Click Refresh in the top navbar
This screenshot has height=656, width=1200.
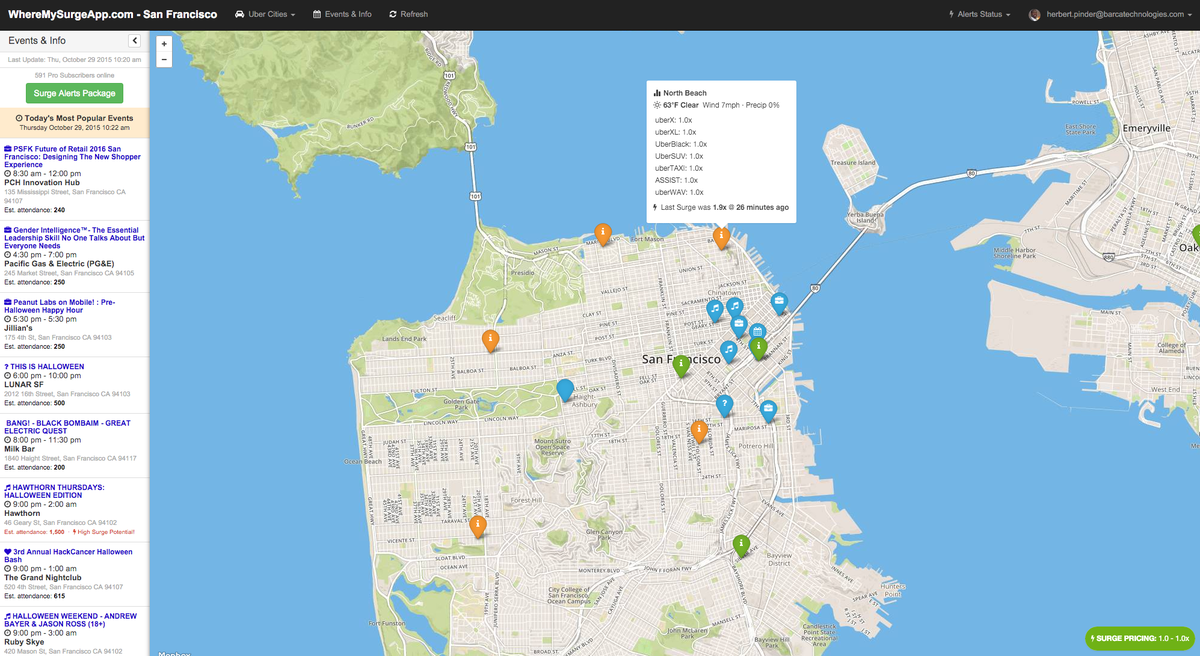point(408,14)
